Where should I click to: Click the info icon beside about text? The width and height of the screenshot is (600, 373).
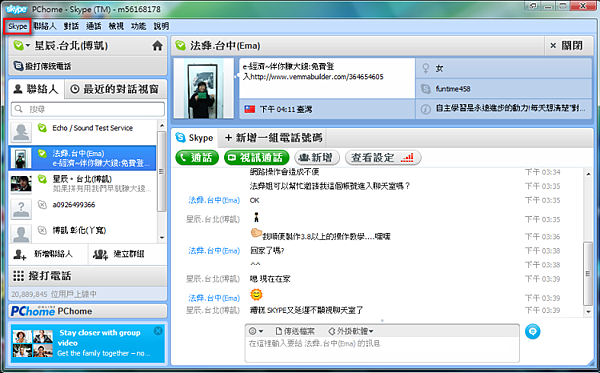[x=426, y=109]
